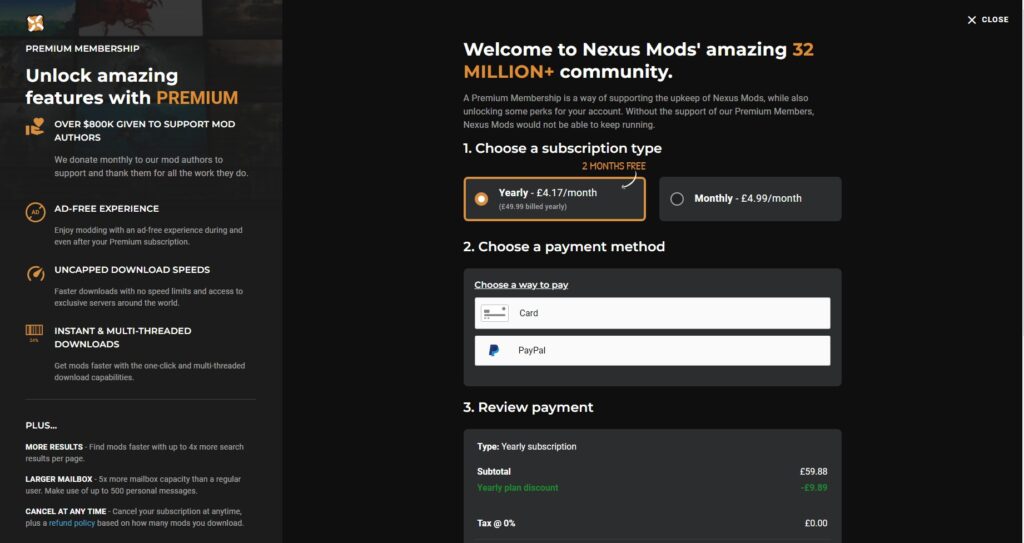Click the '2 MONTHS FREE' label

(x=613, y=166)
